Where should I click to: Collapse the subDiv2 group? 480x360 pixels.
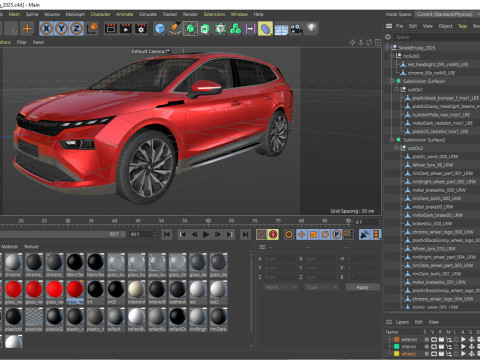click(397, 148)
